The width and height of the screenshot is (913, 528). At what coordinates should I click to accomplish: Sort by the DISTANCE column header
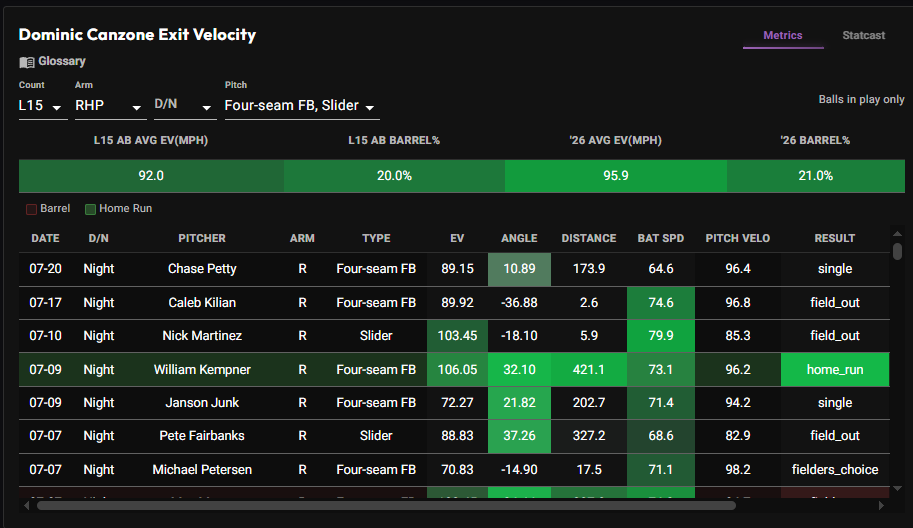[x=589, y=238]
